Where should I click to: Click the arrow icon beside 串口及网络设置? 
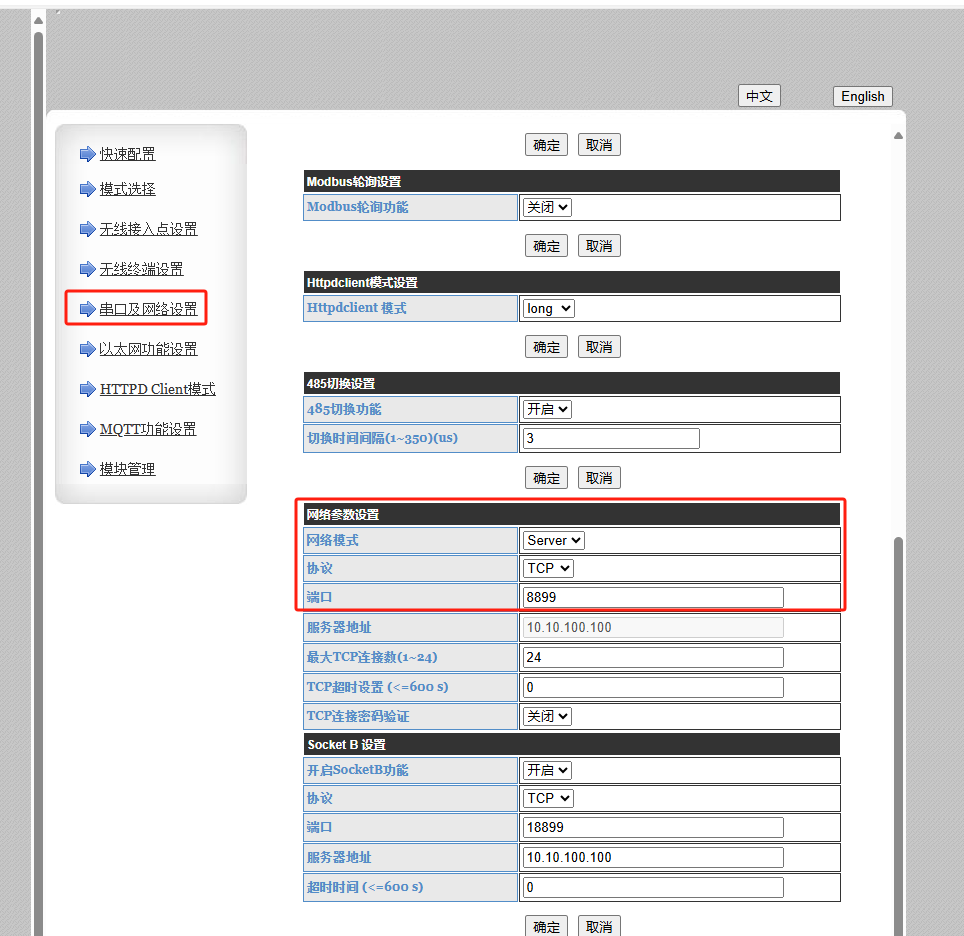point(87,309)
